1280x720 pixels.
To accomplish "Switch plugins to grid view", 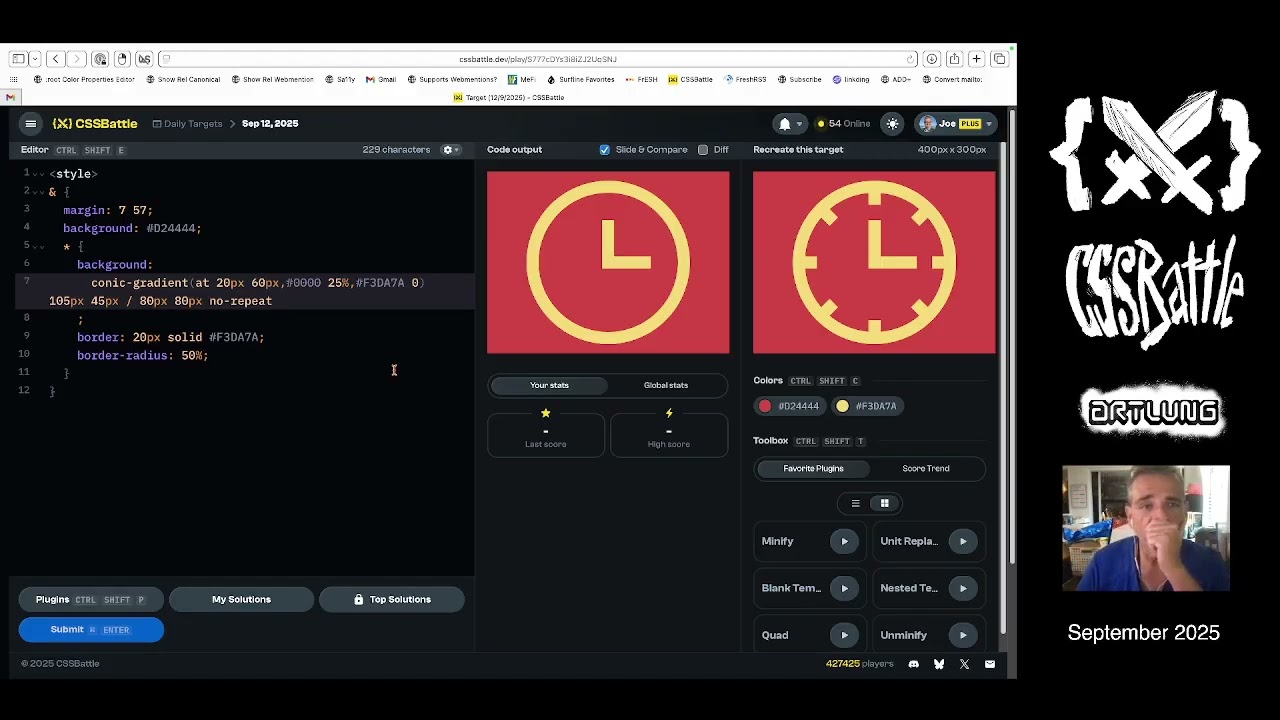I will pos(884,503).
